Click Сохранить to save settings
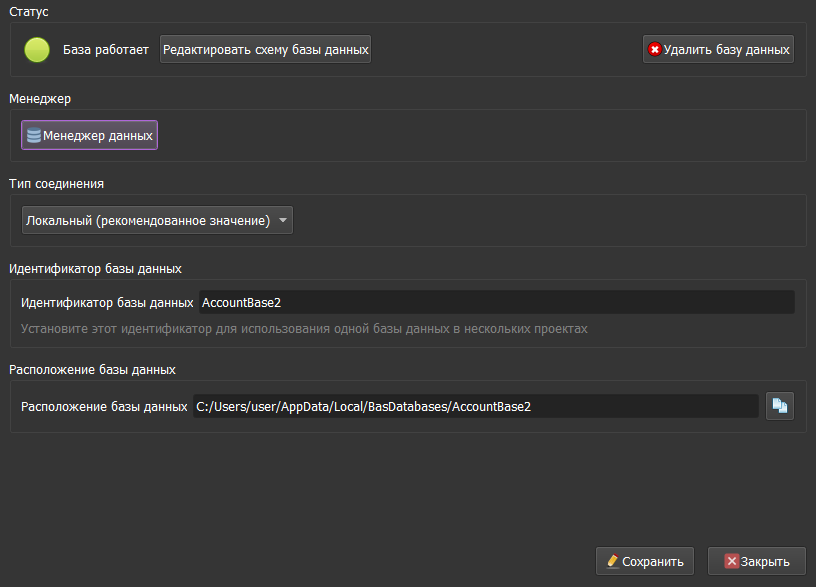 [x=644, y=561]
